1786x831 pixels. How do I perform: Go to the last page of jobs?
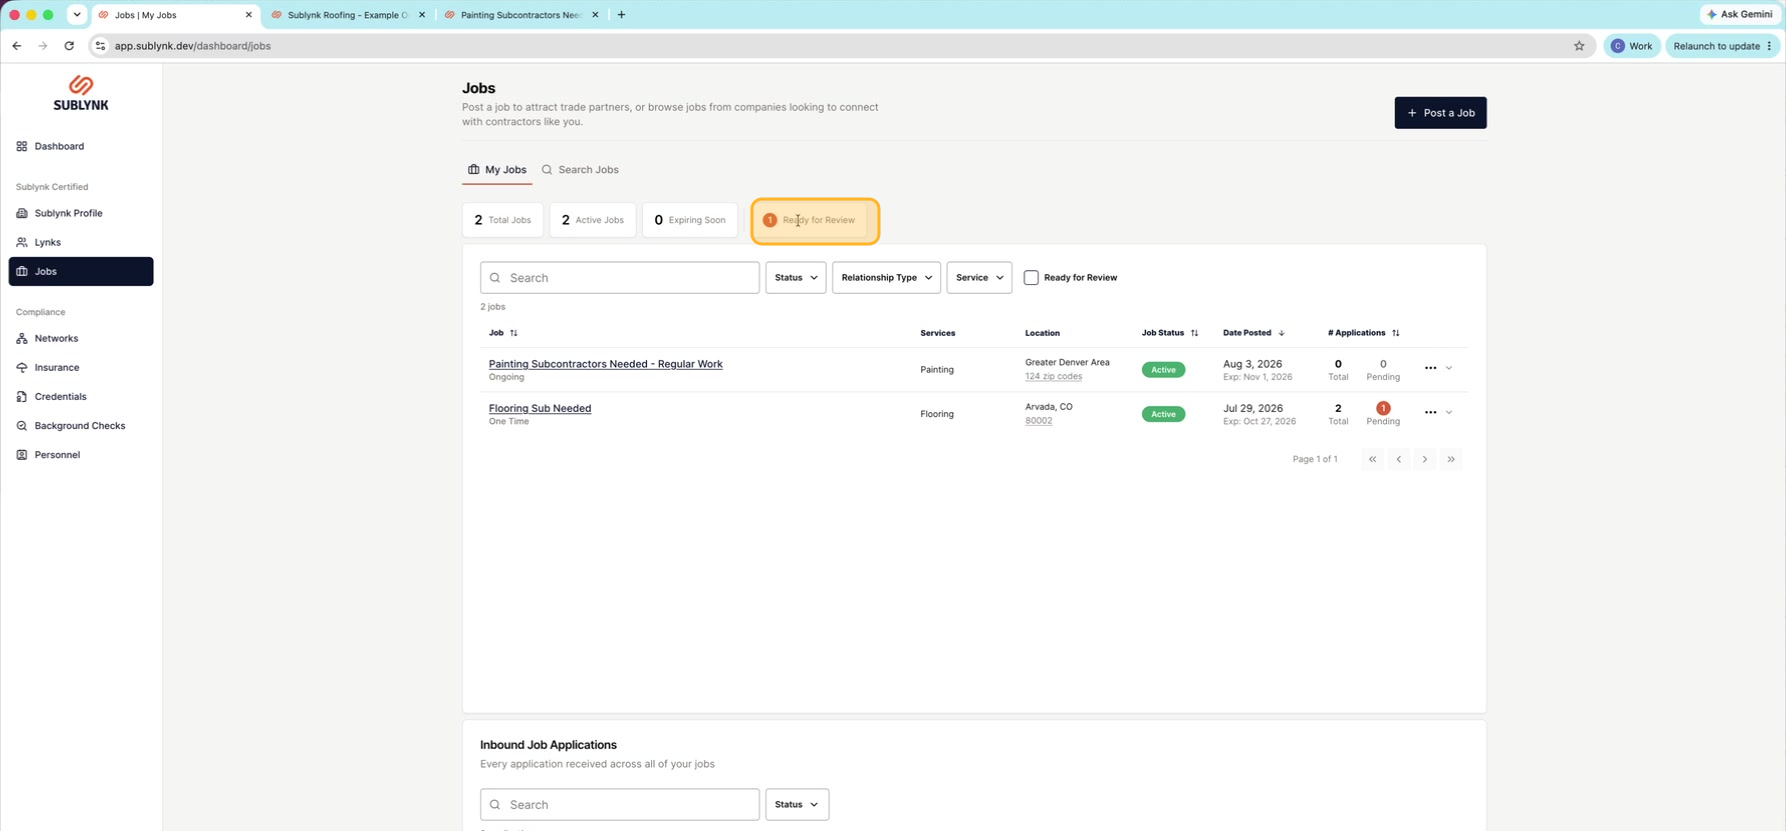coord(1450,459)
